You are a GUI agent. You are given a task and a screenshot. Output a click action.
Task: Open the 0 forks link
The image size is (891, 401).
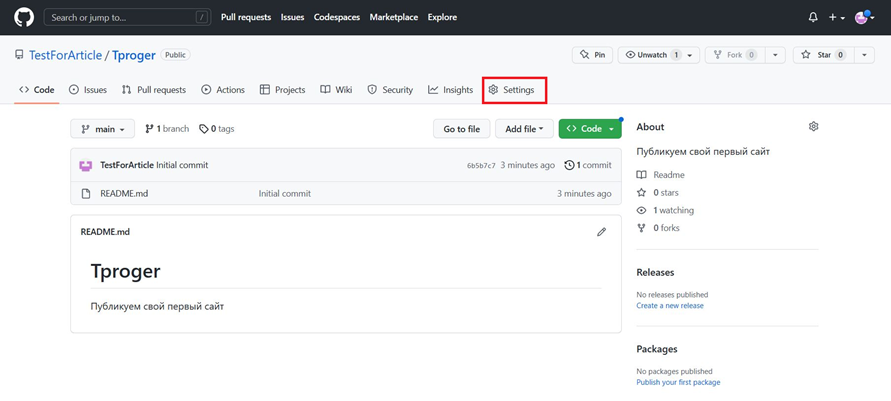(658, 228)
